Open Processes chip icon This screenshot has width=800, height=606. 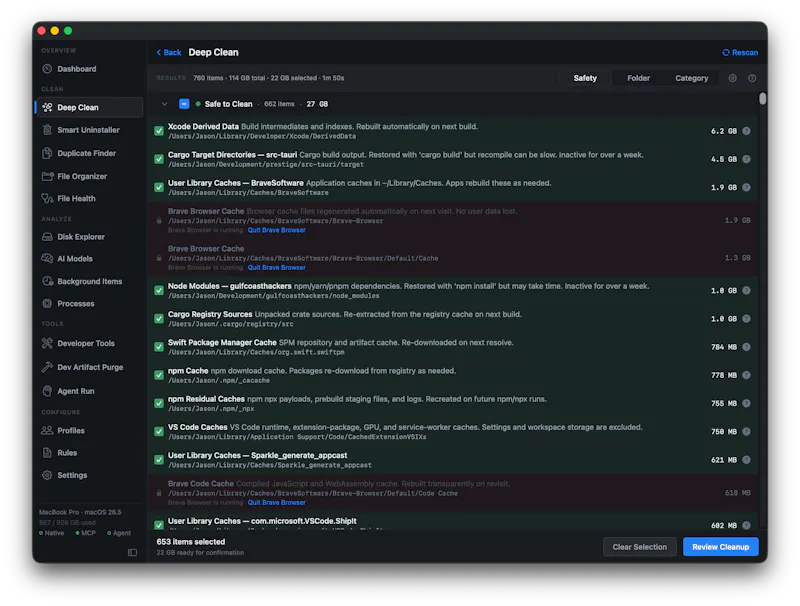[47, 304]
